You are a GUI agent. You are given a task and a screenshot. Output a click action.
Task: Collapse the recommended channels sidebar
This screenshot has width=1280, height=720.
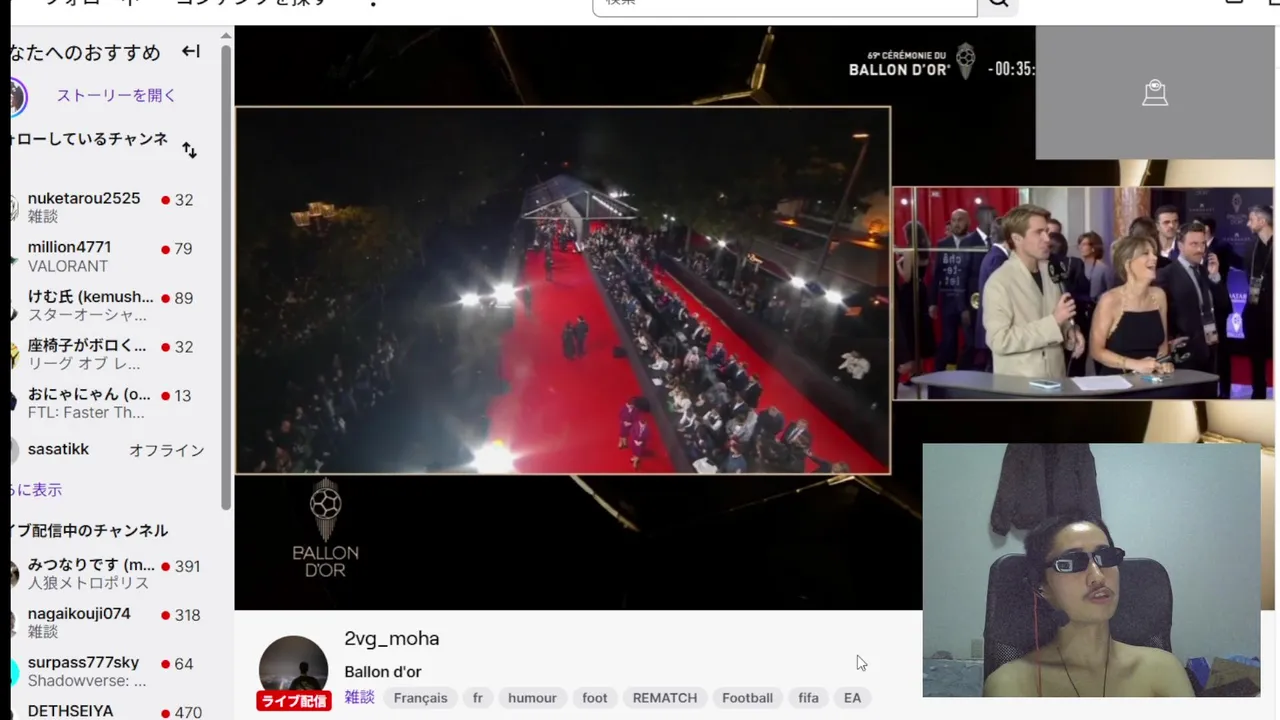(190, 51)
